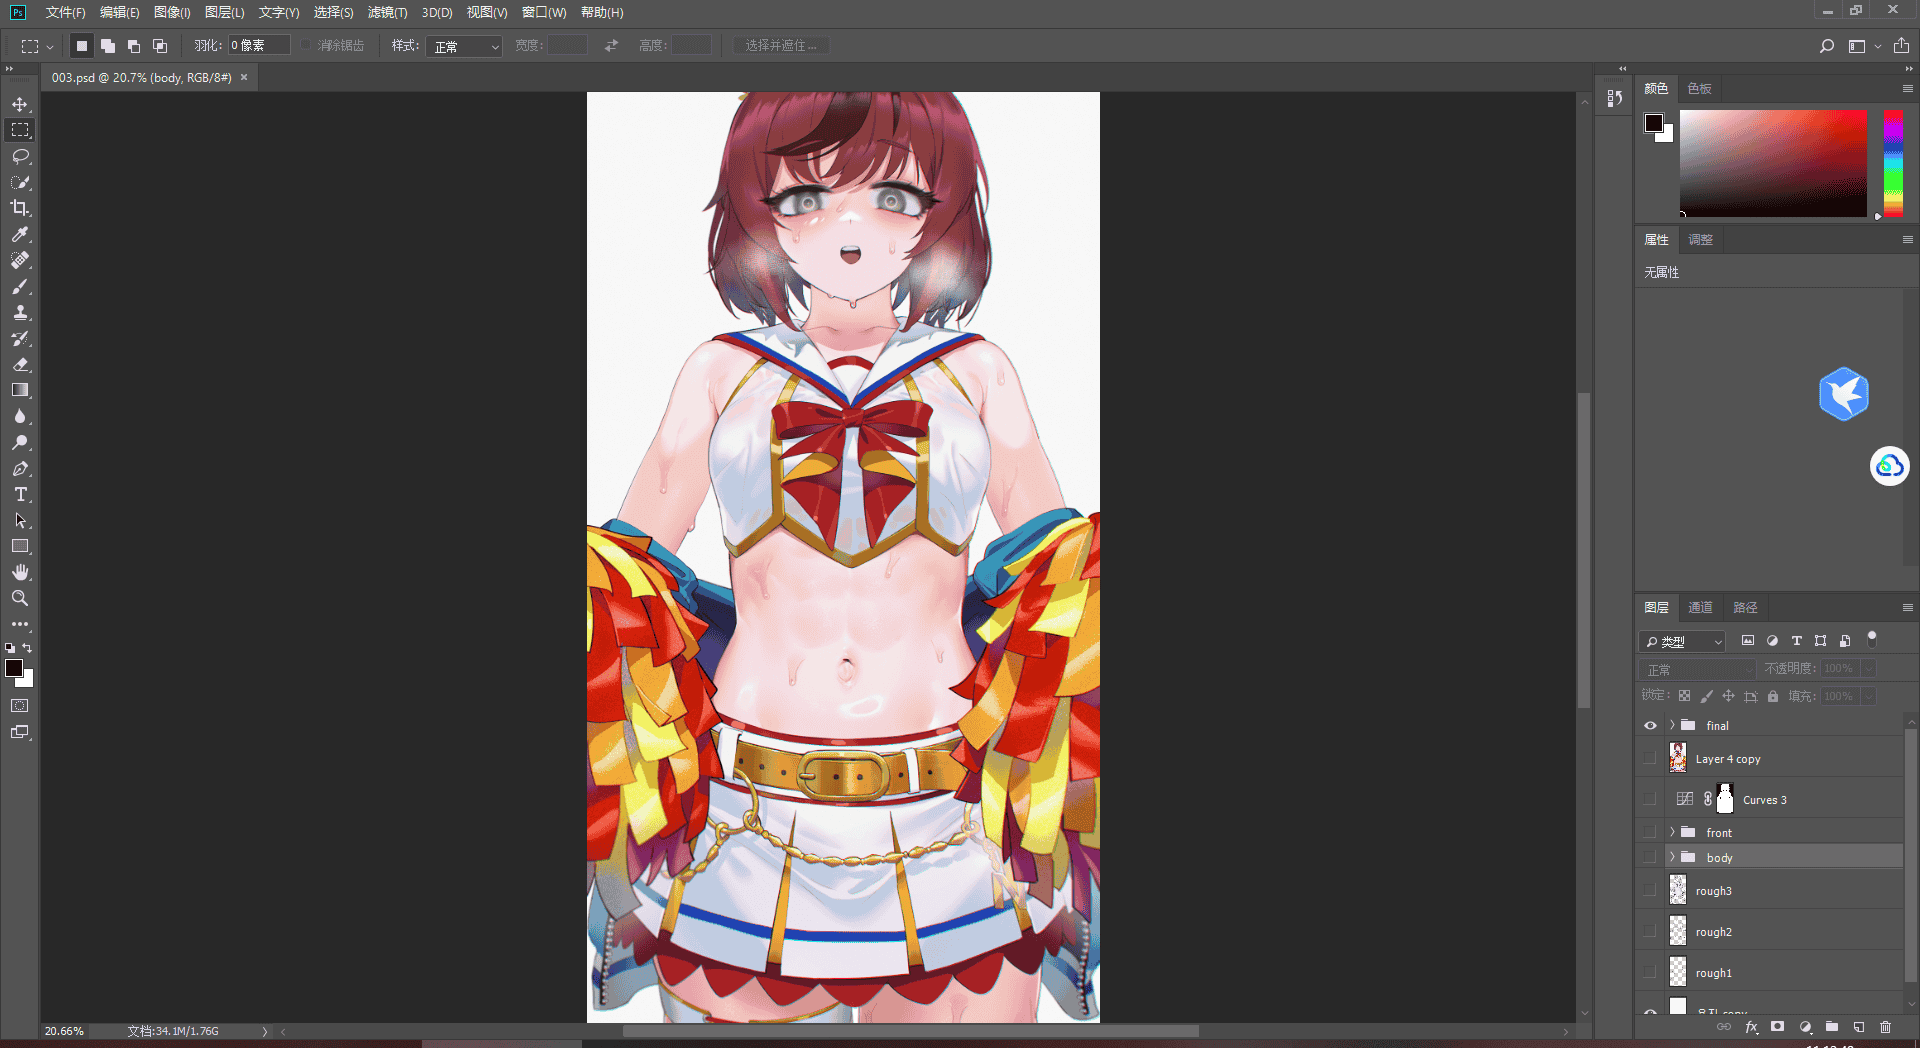This screenshot has height=1048, width=1920.
Task: Select the Gradient tool
Action: tap(20, 390)
